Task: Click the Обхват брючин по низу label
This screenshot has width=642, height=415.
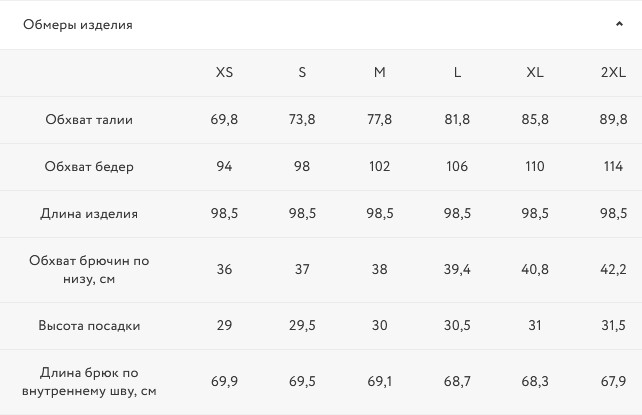Action: 89,270
